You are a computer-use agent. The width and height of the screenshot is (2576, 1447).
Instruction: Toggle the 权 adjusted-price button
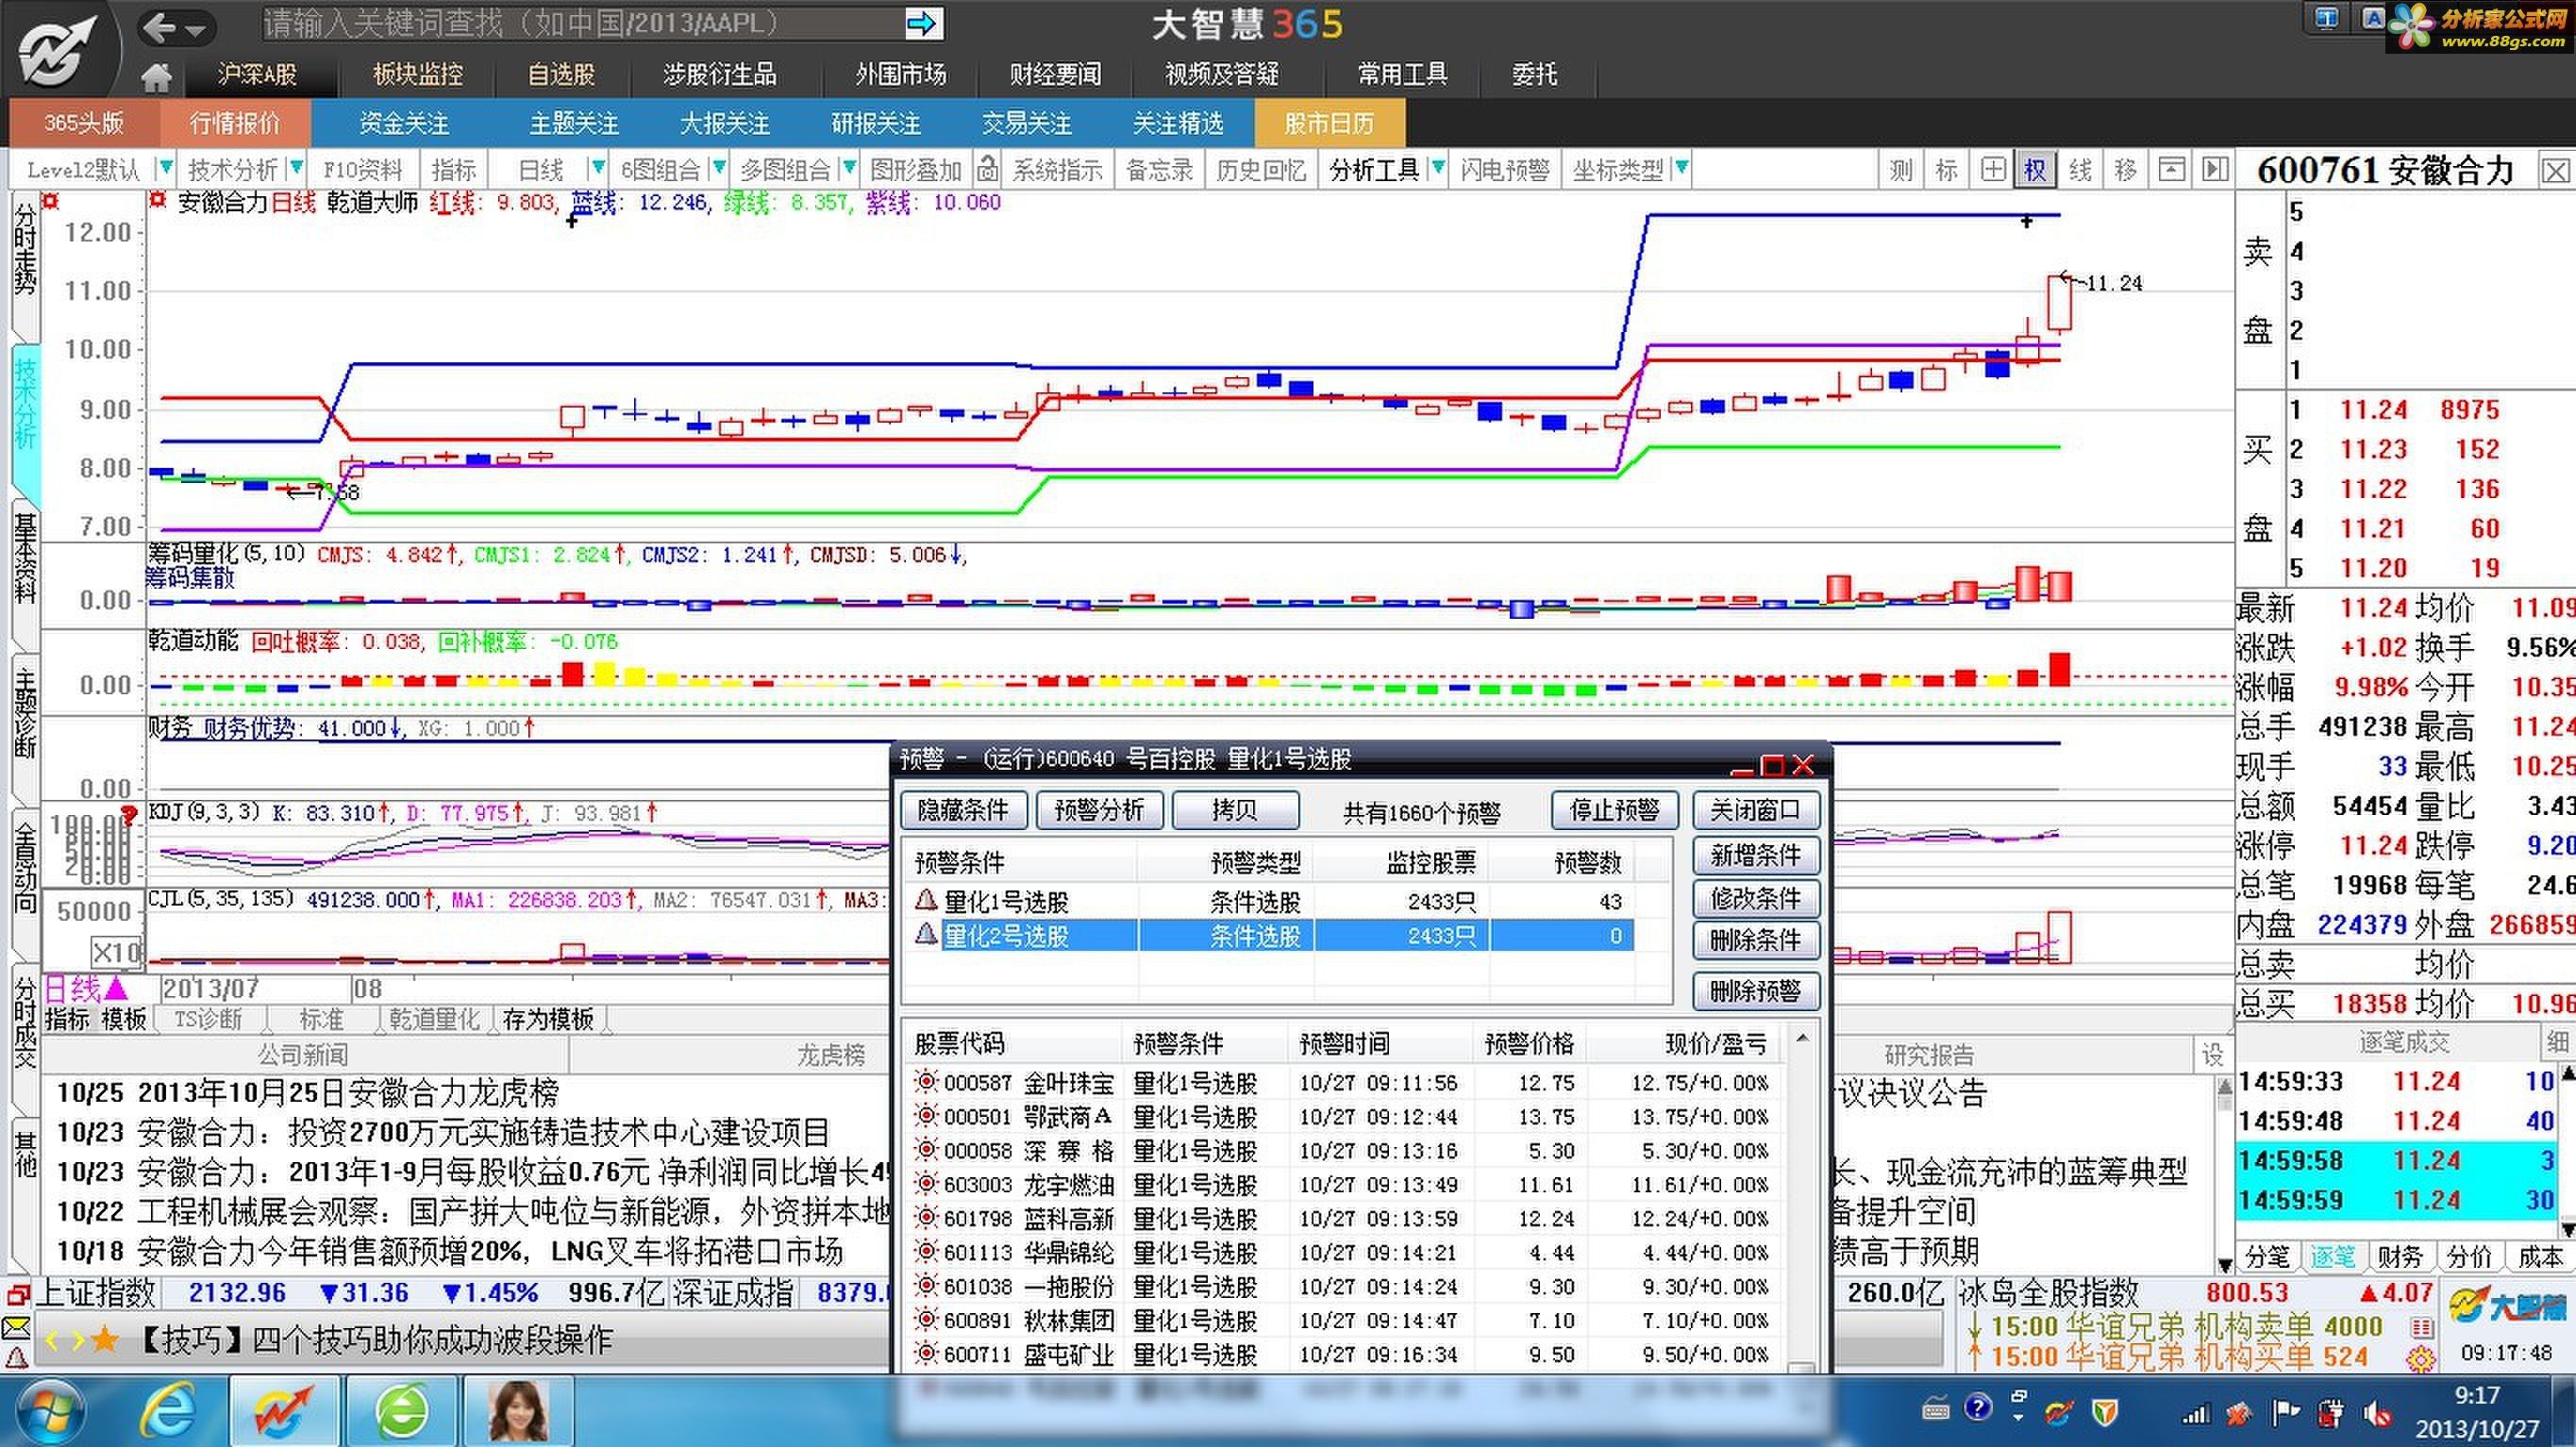point(2035,170)
